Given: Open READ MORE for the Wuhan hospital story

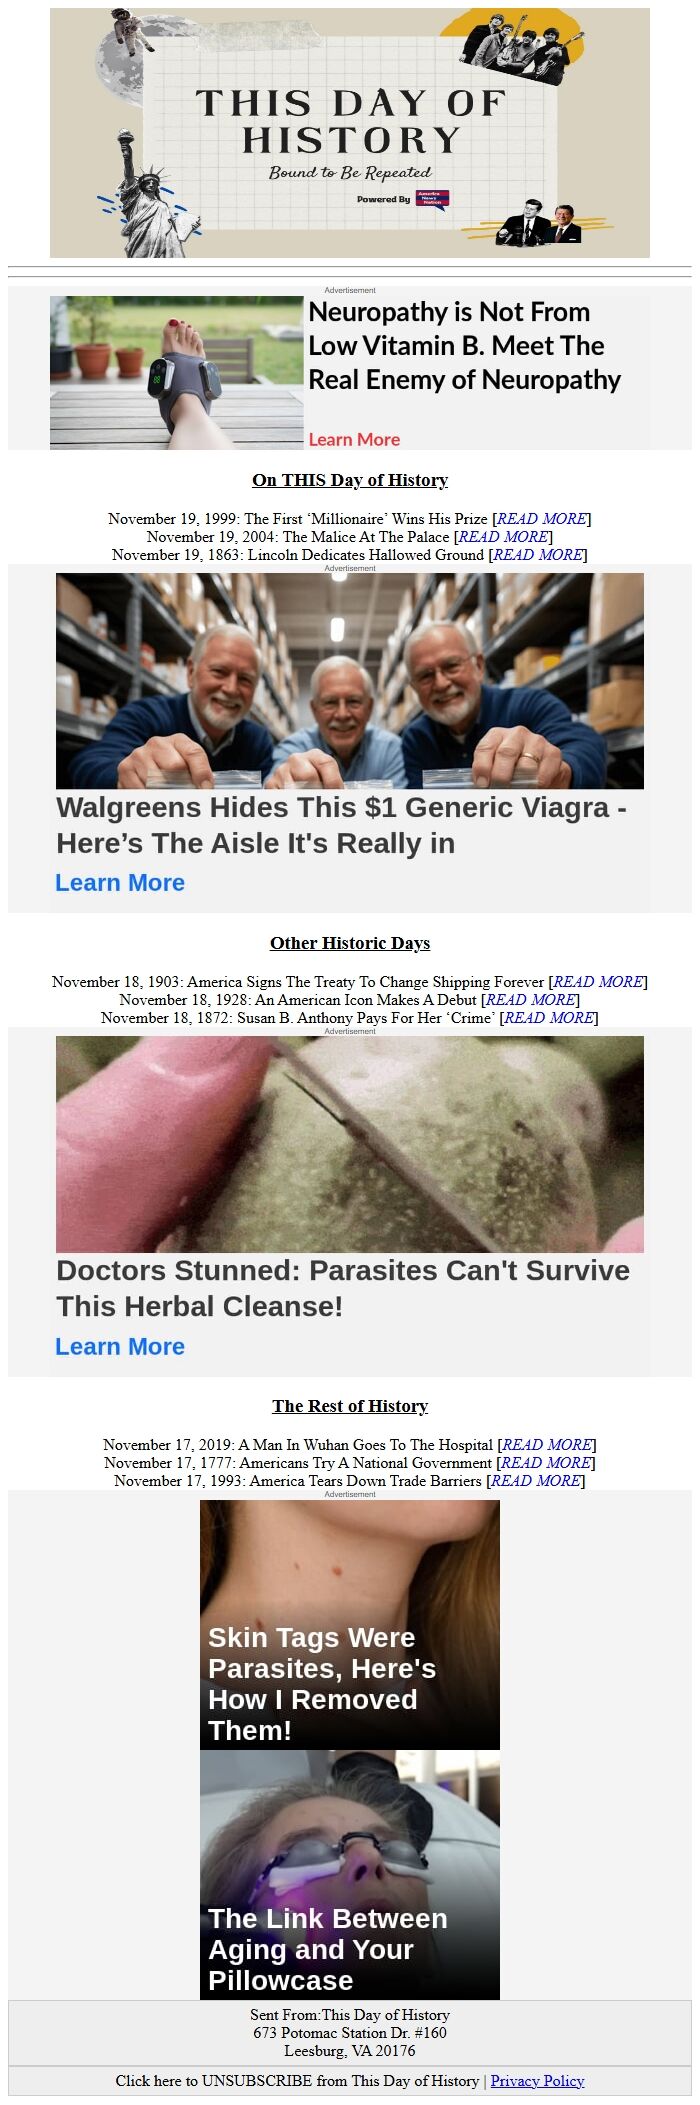Looking at the screenshot, I should 547,1444.
